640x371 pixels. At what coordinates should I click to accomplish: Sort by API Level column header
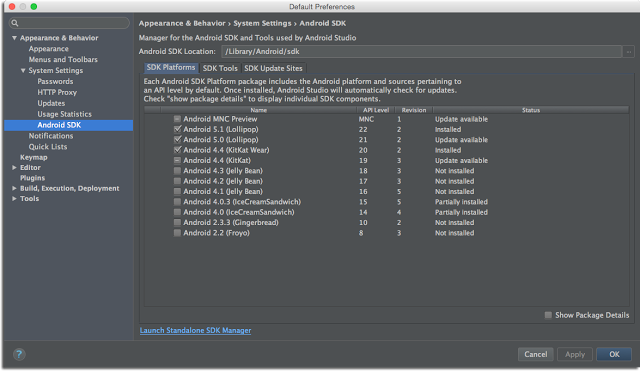point(376,110)
